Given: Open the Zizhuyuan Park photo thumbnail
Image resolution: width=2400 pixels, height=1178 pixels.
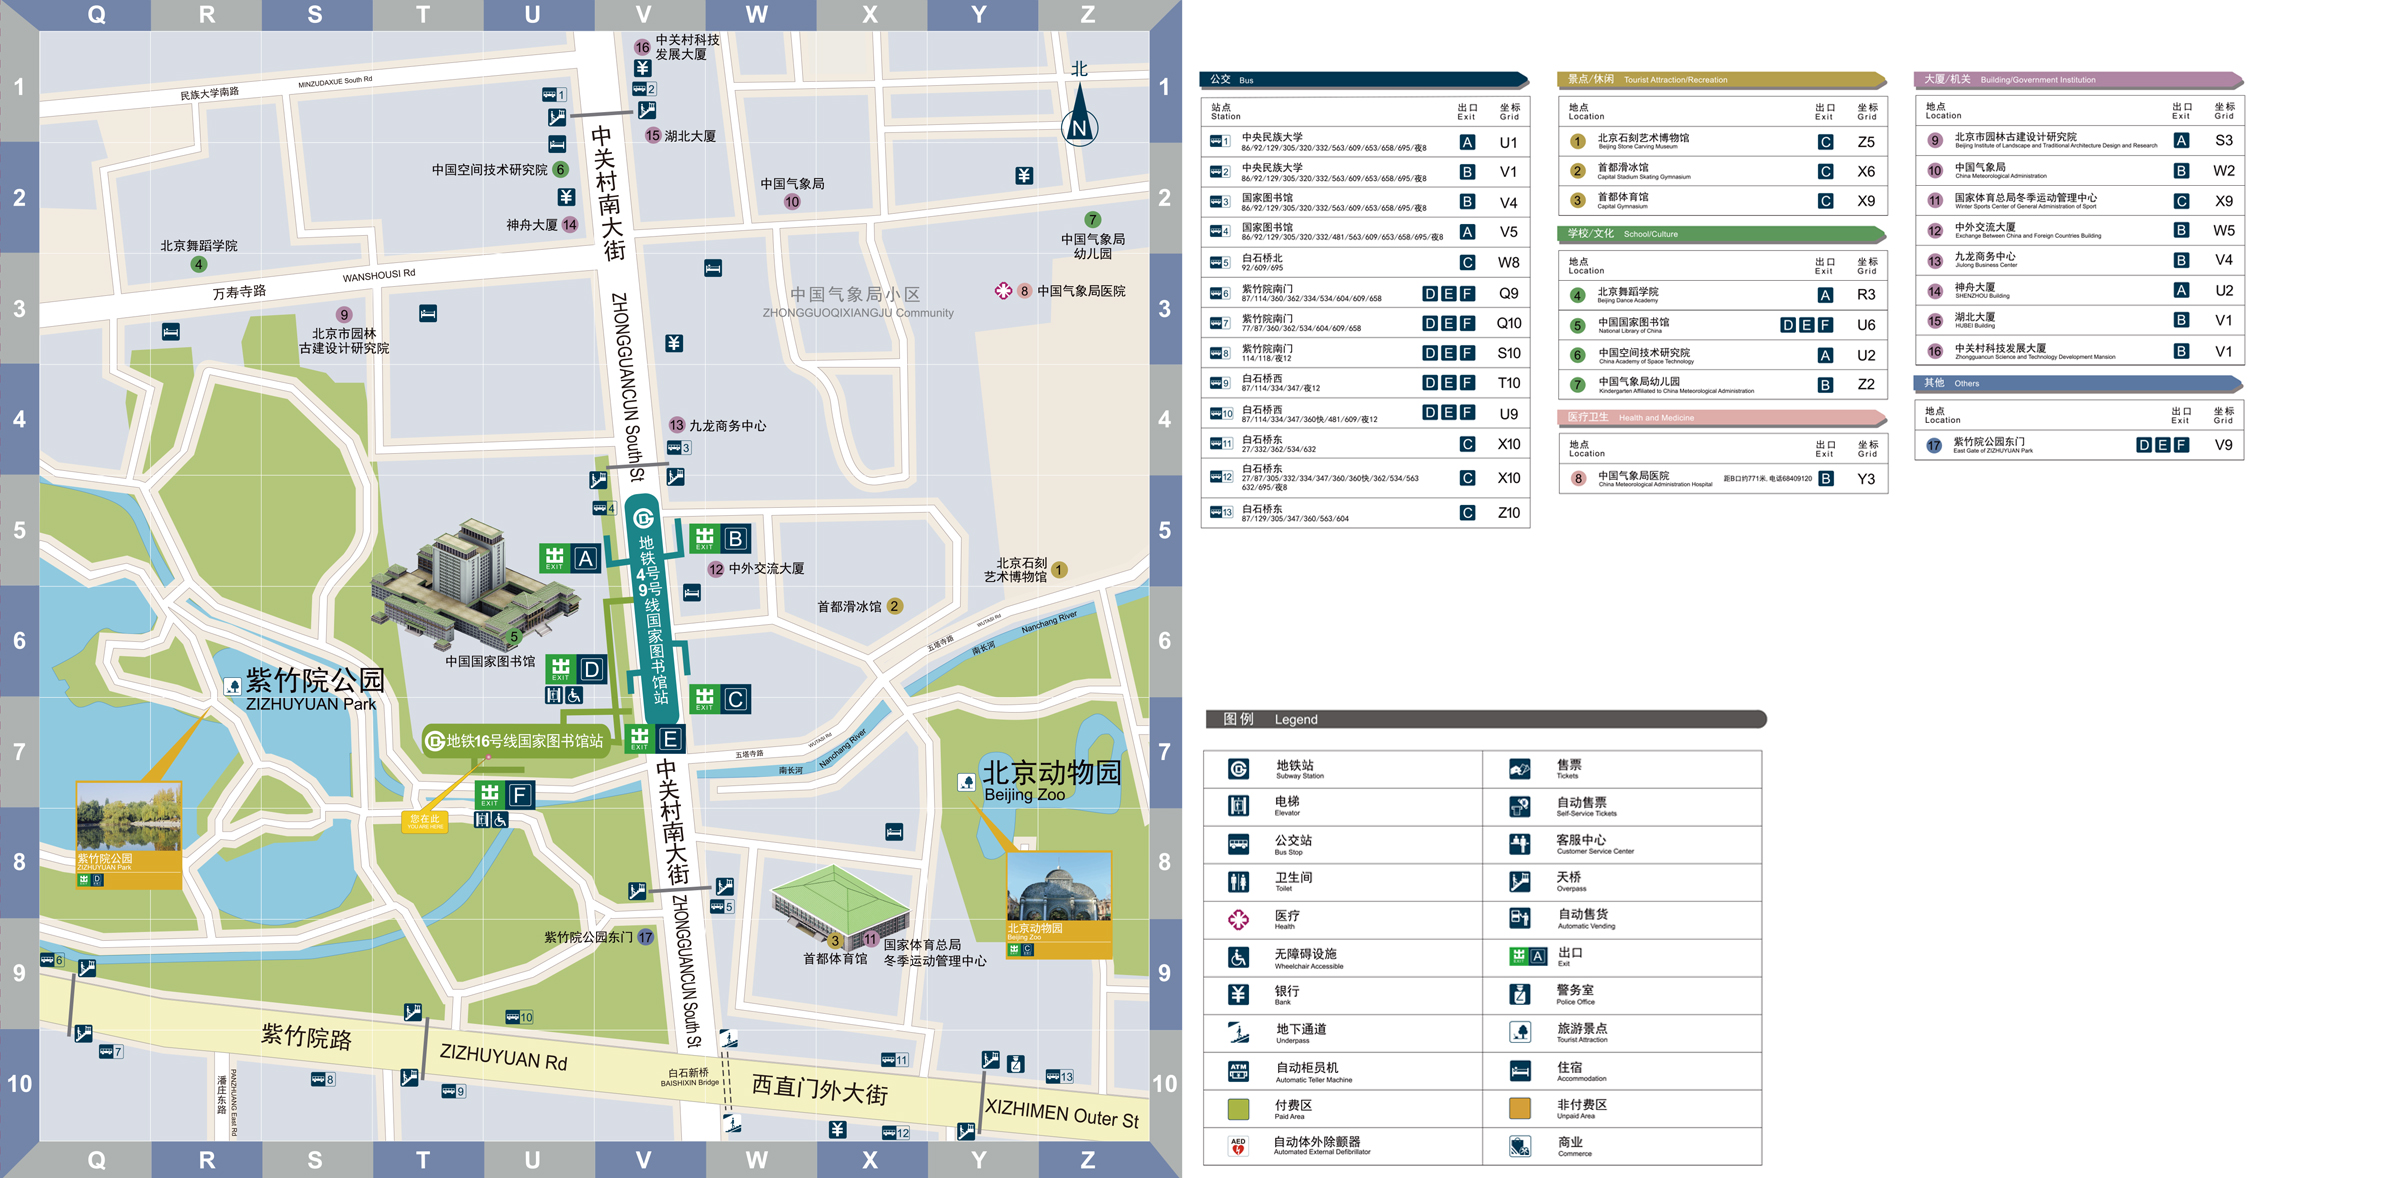Looking at the screenshot, I should pos(129,835).
